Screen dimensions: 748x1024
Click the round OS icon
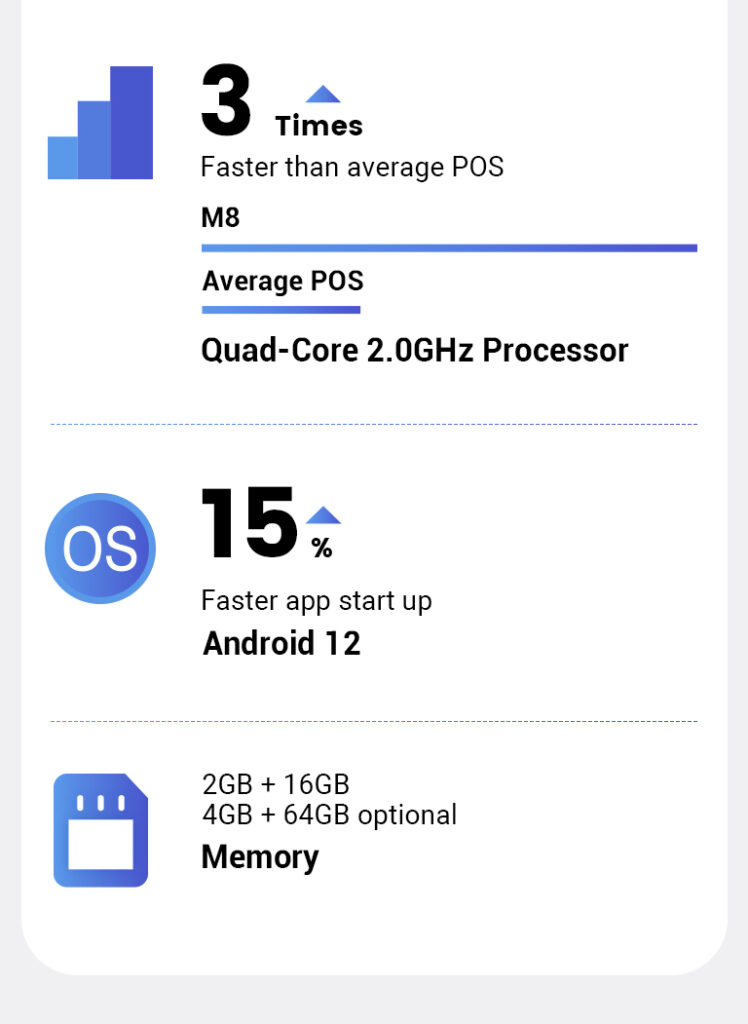(100, 548)
